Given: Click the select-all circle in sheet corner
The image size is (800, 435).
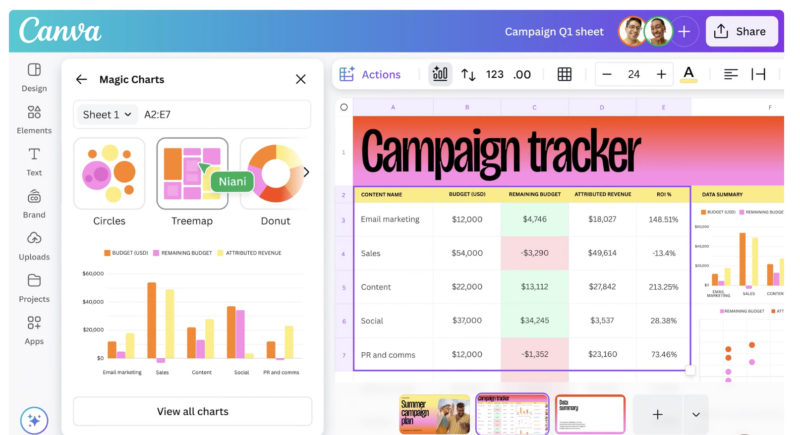Looking at the screenshot, I should (344, 107).
